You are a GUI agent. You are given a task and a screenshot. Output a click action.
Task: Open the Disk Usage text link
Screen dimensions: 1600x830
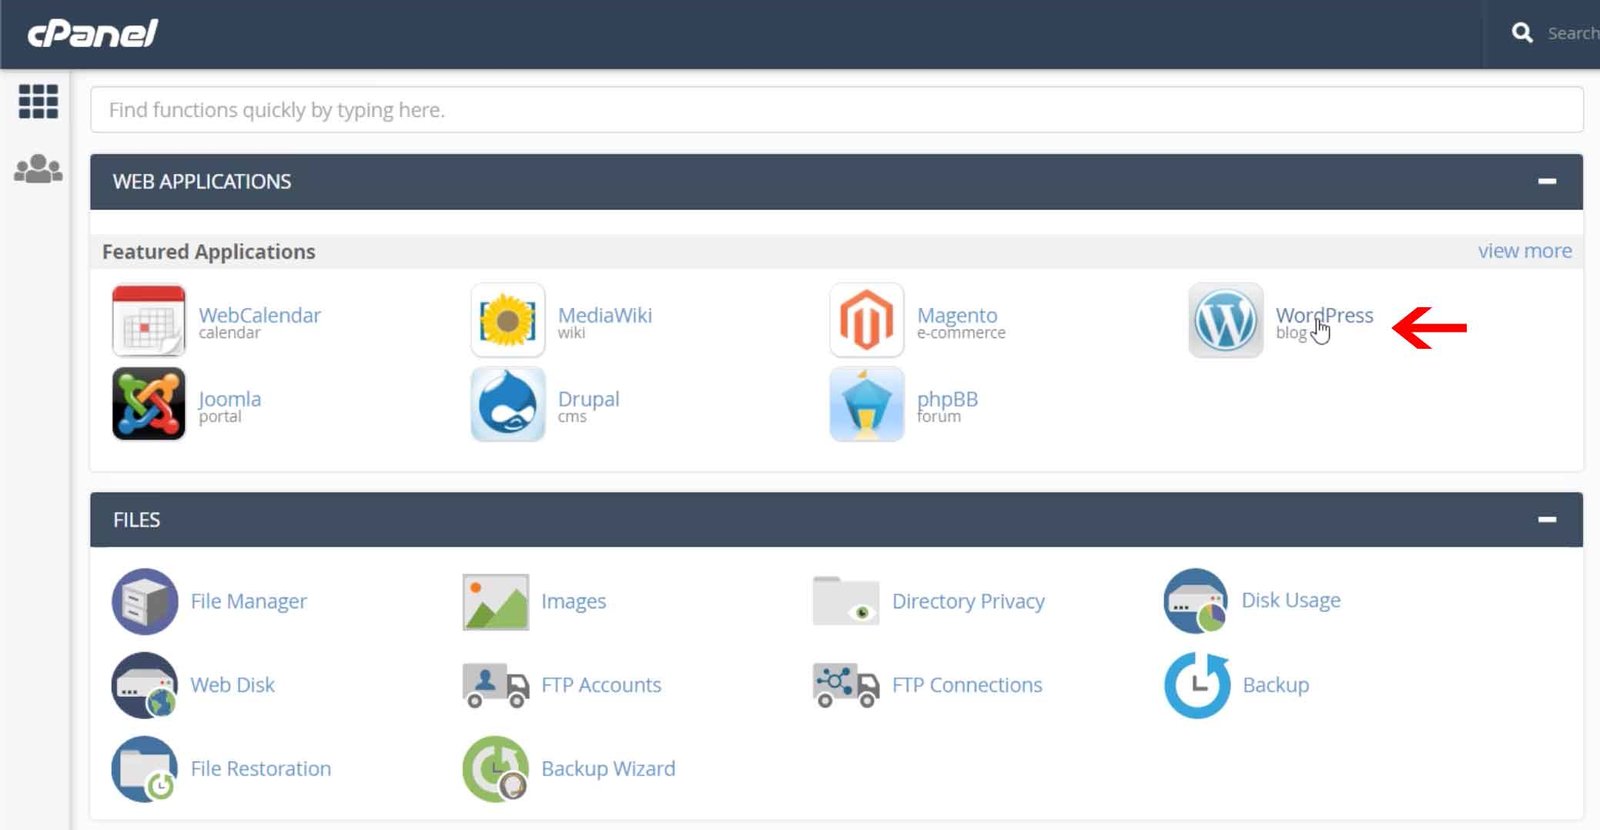click(1291, 600)
